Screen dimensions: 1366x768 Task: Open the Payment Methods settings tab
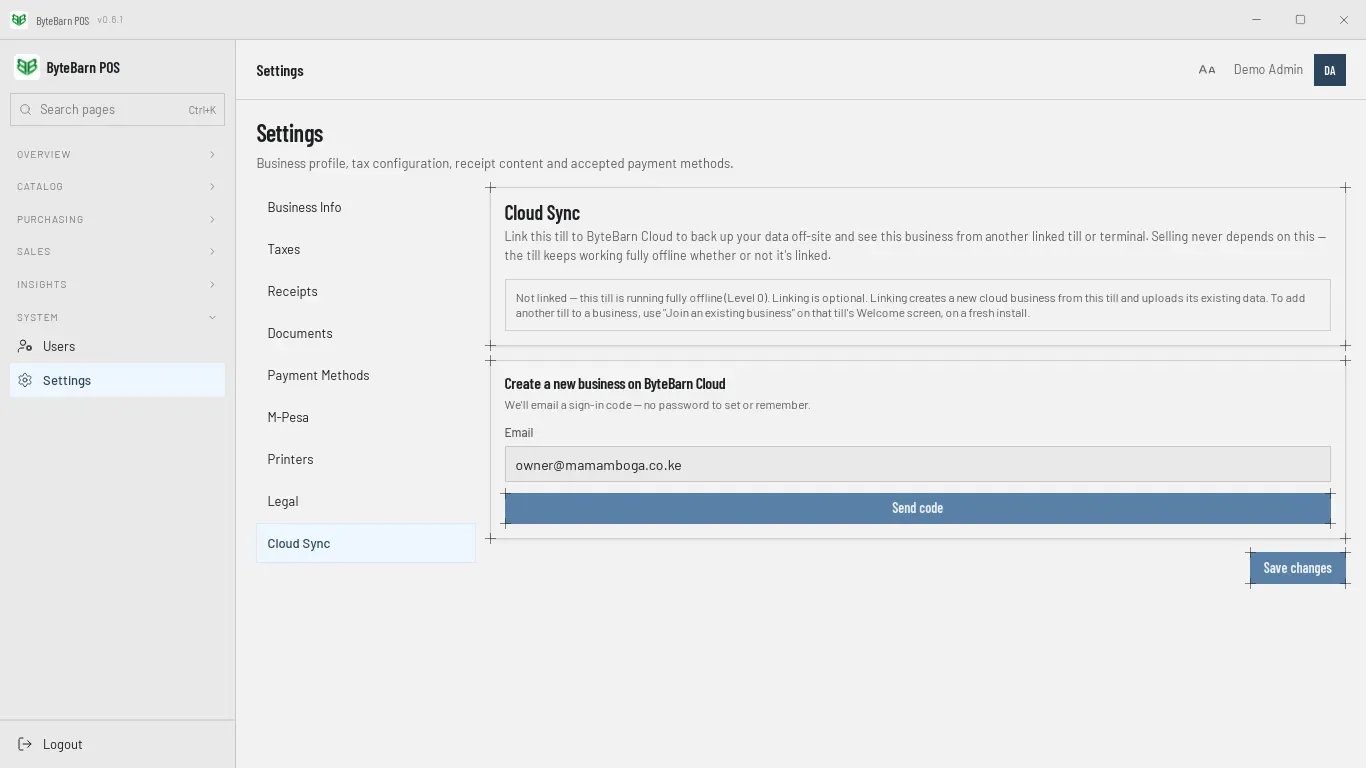366,375
